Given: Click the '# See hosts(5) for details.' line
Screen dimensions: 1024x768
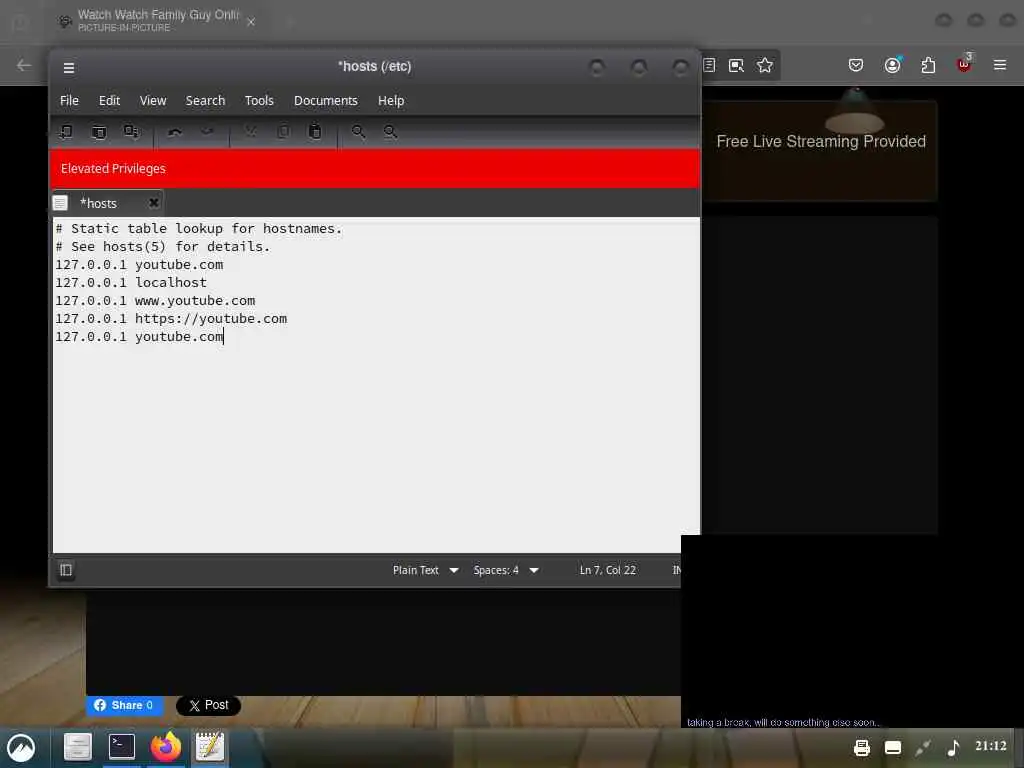Looking at the screenshot, I should 163,247.
